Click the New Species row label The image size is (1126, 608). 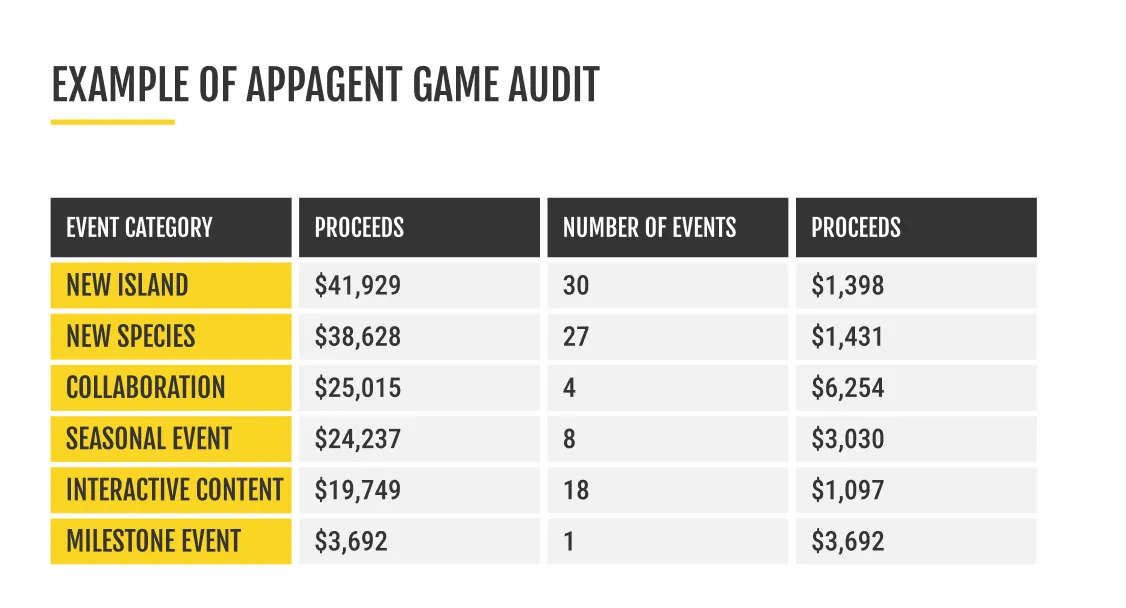[x=171, y=337]
